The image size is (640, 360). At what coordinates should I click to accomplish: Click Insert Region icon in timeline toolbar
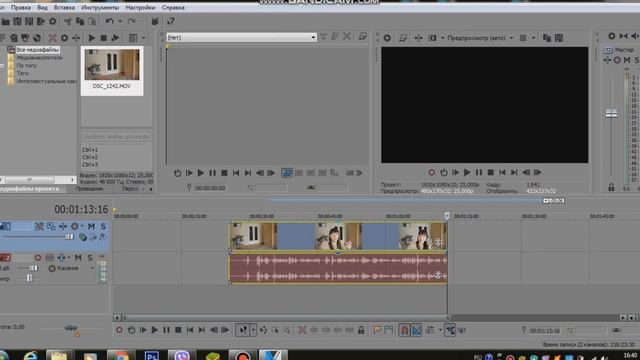point(389,330)
